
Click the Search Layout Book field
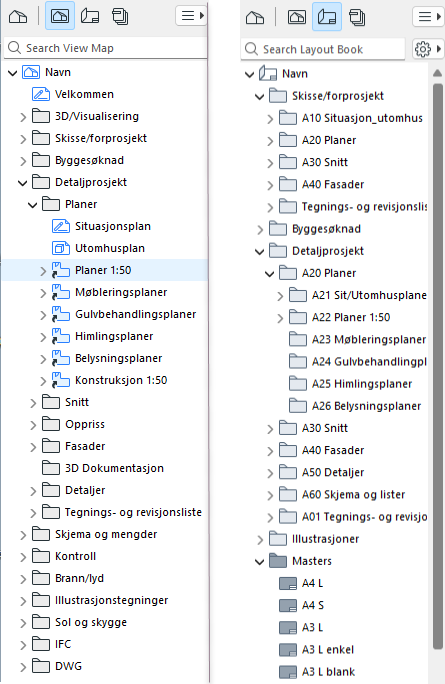point(323,49)
